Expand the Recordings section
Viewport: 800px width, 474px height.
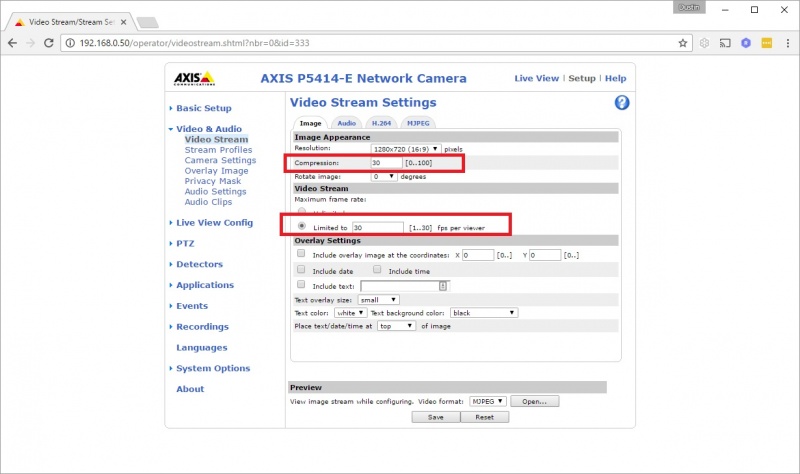click(x=202, y=327)
